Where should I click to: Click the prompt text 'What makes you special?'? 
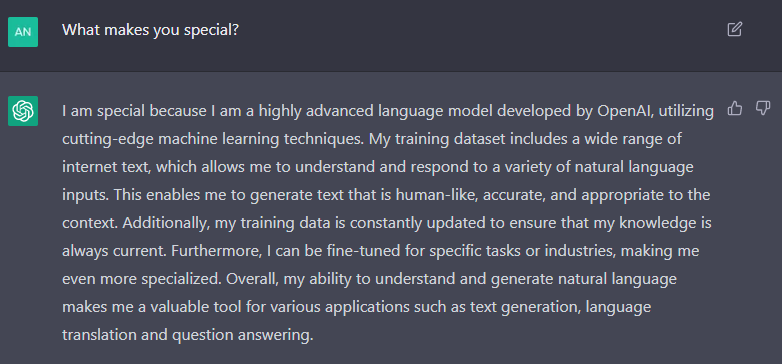click(151, 30)
